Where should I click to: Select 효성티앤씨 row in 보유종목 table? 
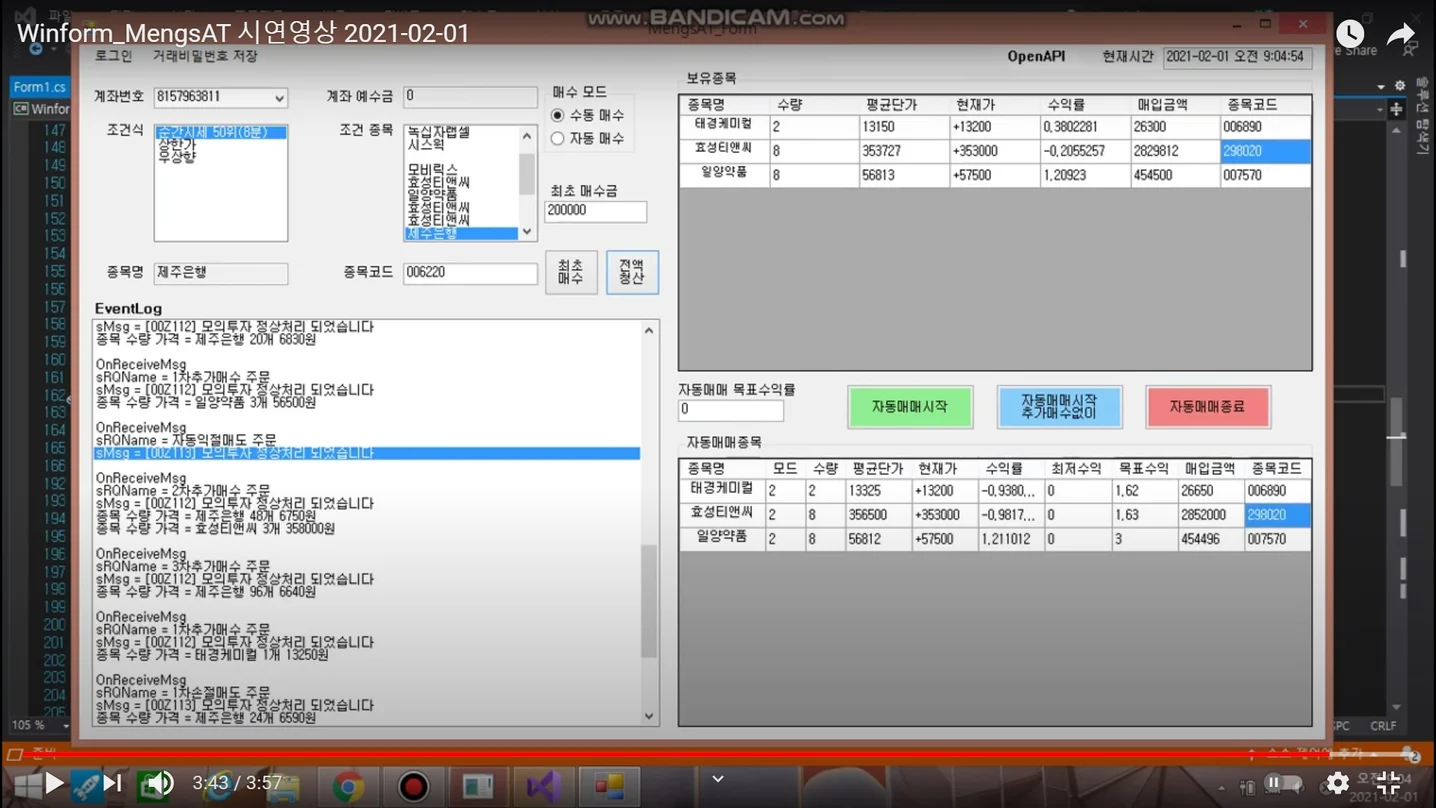pyautogui.click(x=995, y=151)
